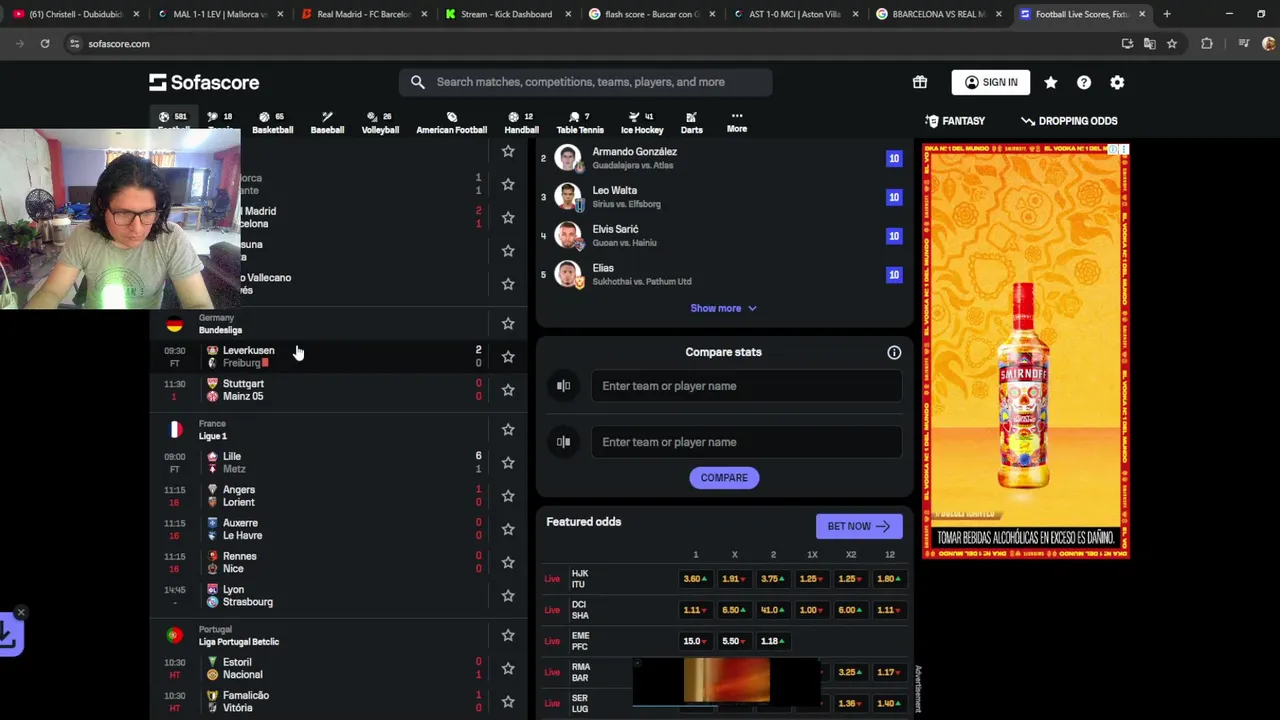
Task: Switch to BARCELONA VS REAL tab
Action: pyautogui.click(x=938, y=14)
